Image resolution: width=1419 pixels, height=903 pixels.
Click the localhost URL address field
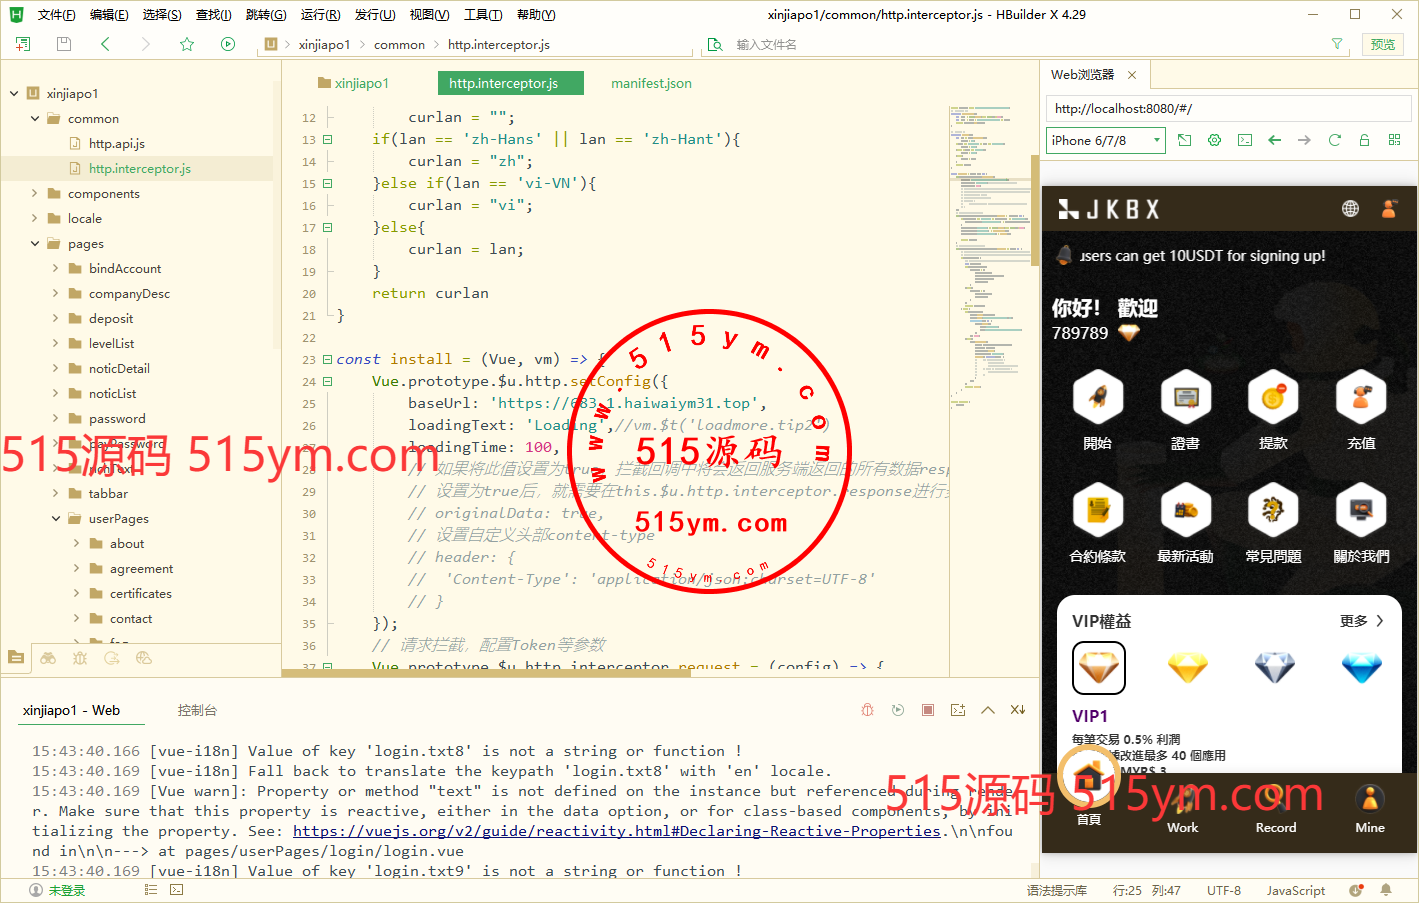click(1228, 108)
